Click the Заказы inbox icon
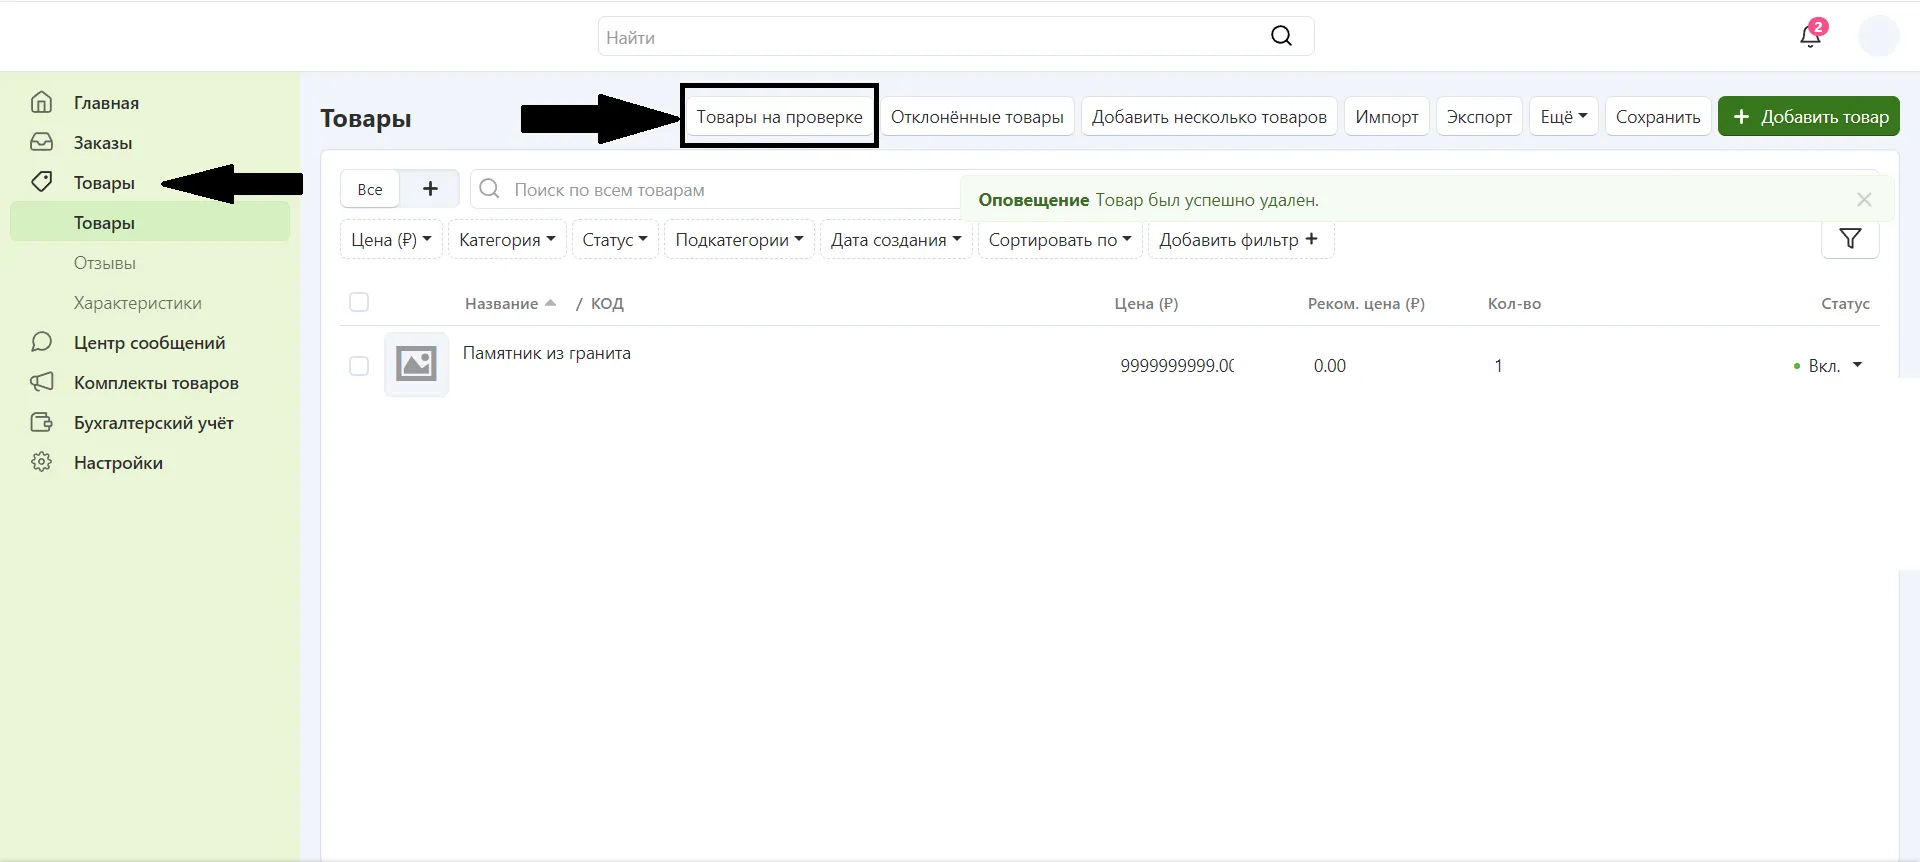 click(x=41, y=142)
